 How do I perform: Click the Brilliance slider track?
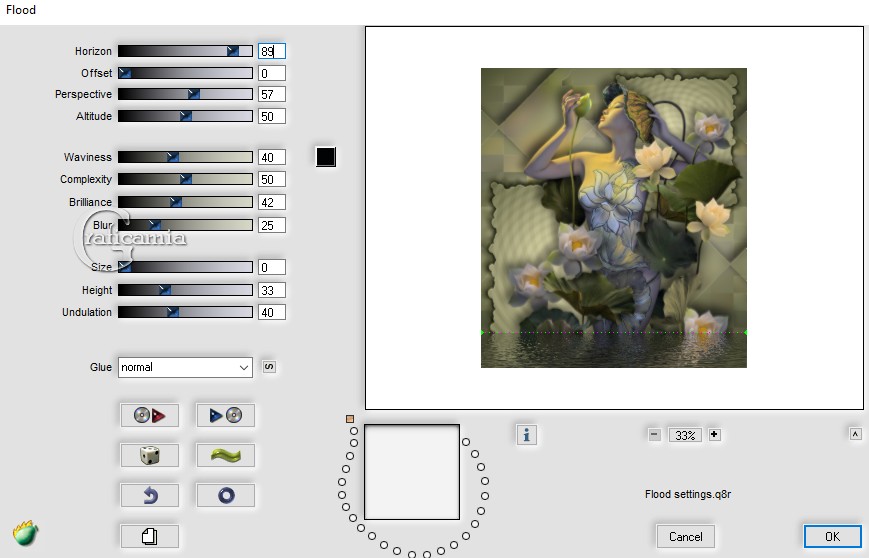[x=185, y=202]
